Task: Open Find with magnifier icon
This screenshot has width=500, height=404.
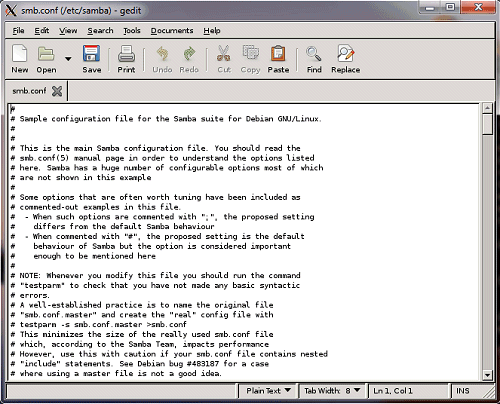Action: point(314,53)
